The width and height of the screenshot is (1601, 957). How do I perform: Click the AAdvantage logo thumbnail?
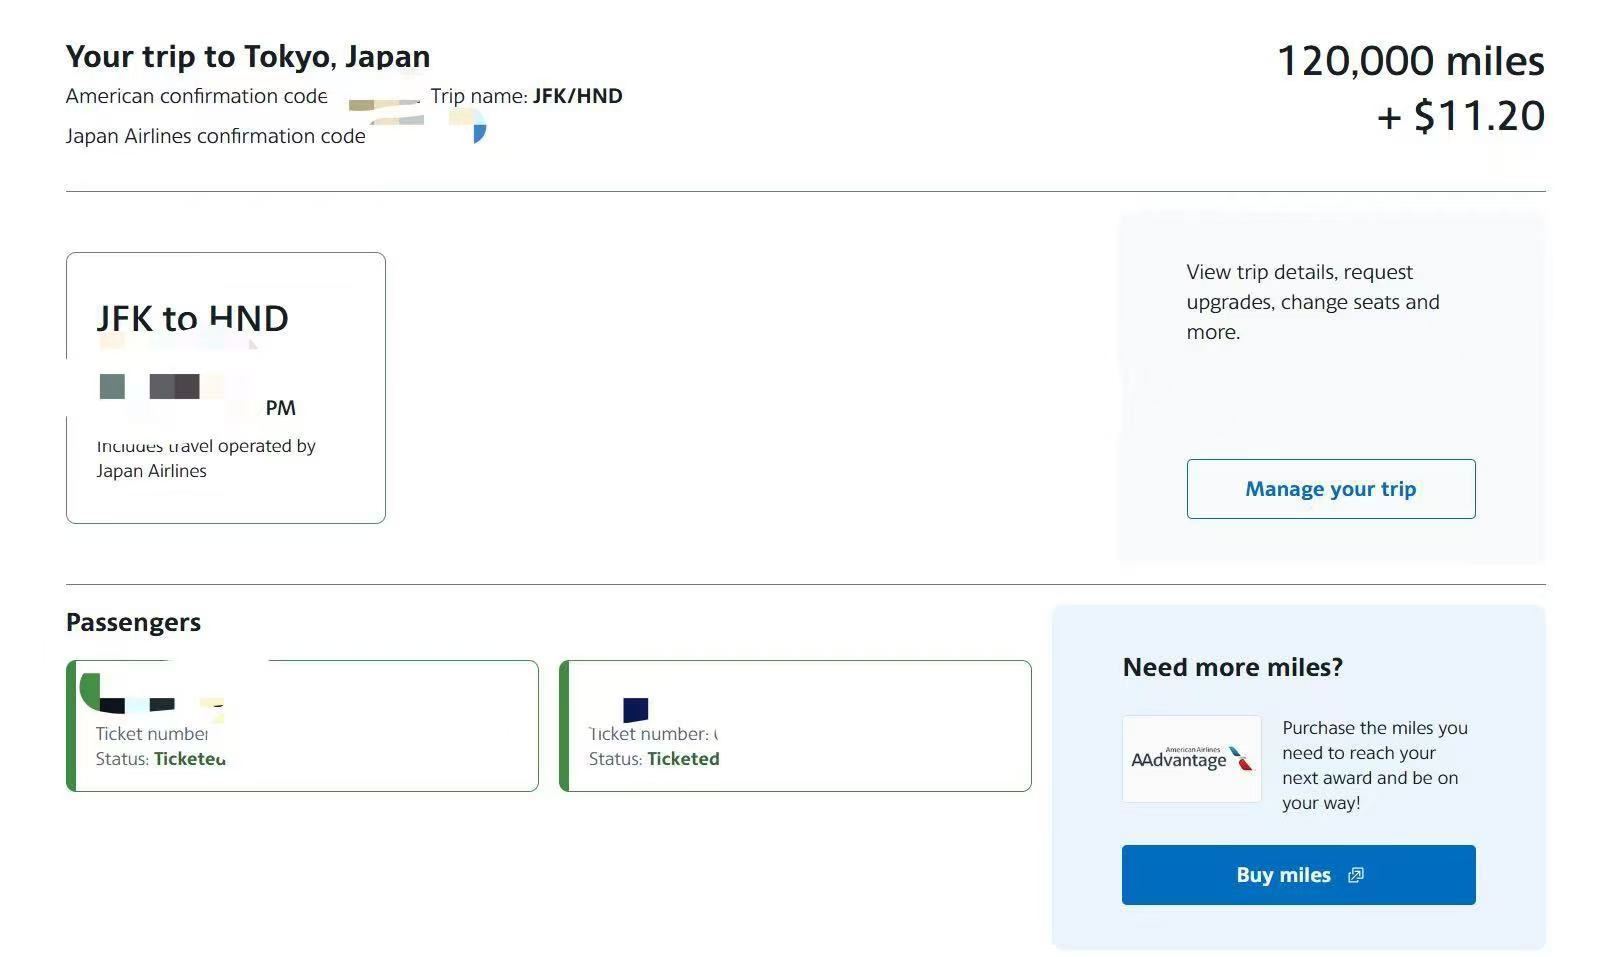(1191, 759)
